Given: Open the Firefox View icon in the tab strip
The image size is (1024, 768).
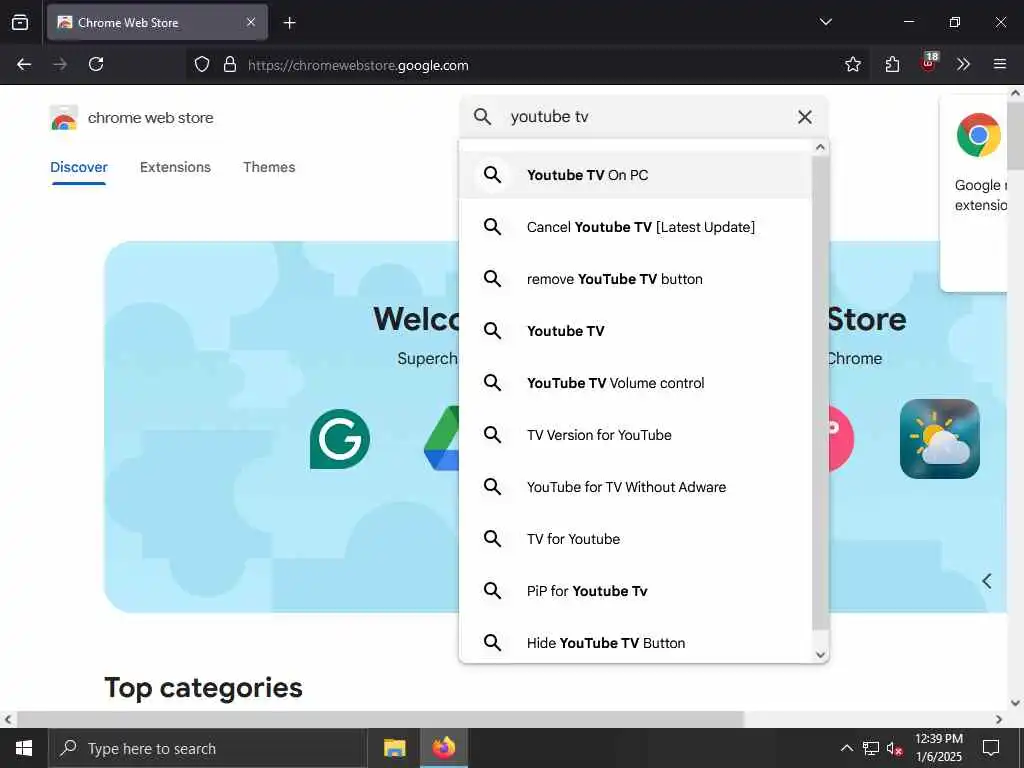Looking at the screenshot, I should 20,22.
